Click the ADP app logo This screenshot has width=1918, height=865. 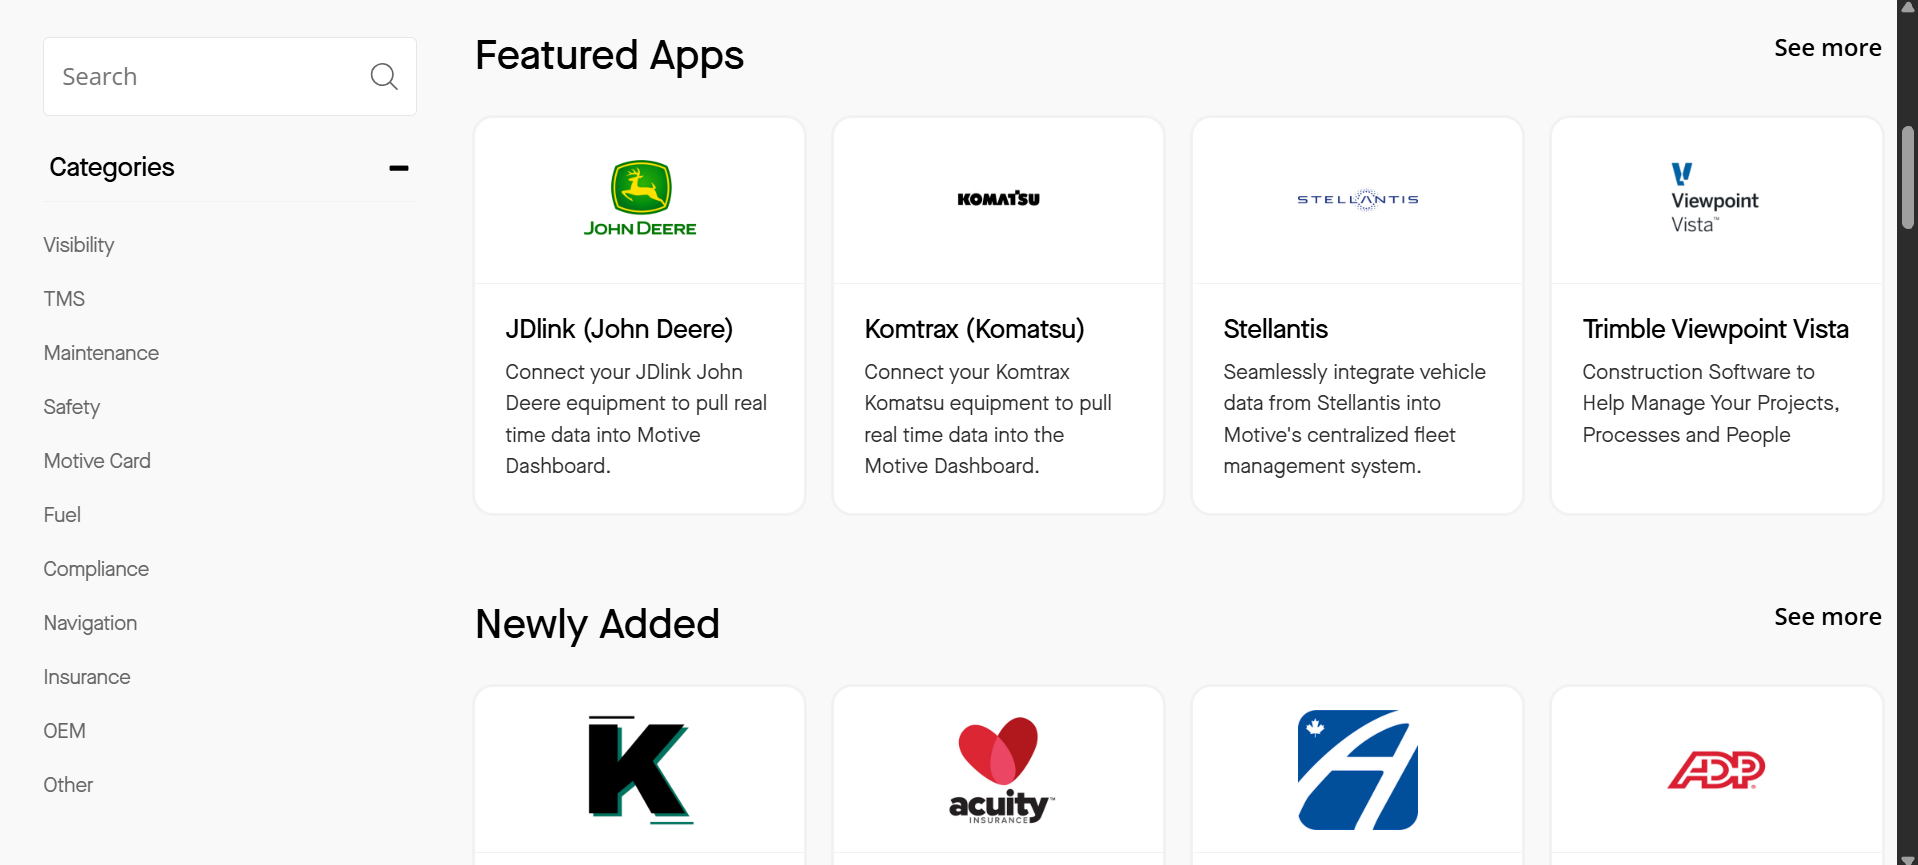[1716, 770]
